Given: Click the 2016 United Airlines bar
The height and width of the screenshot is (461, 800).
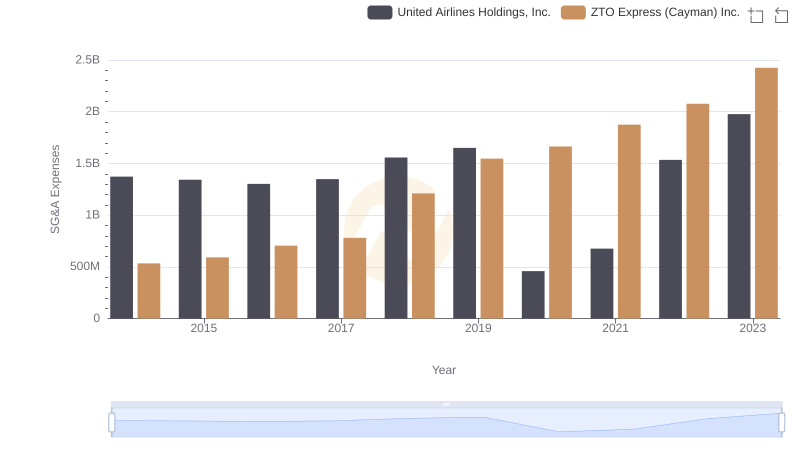Looking at the screenshot, I should pos(259,251).
